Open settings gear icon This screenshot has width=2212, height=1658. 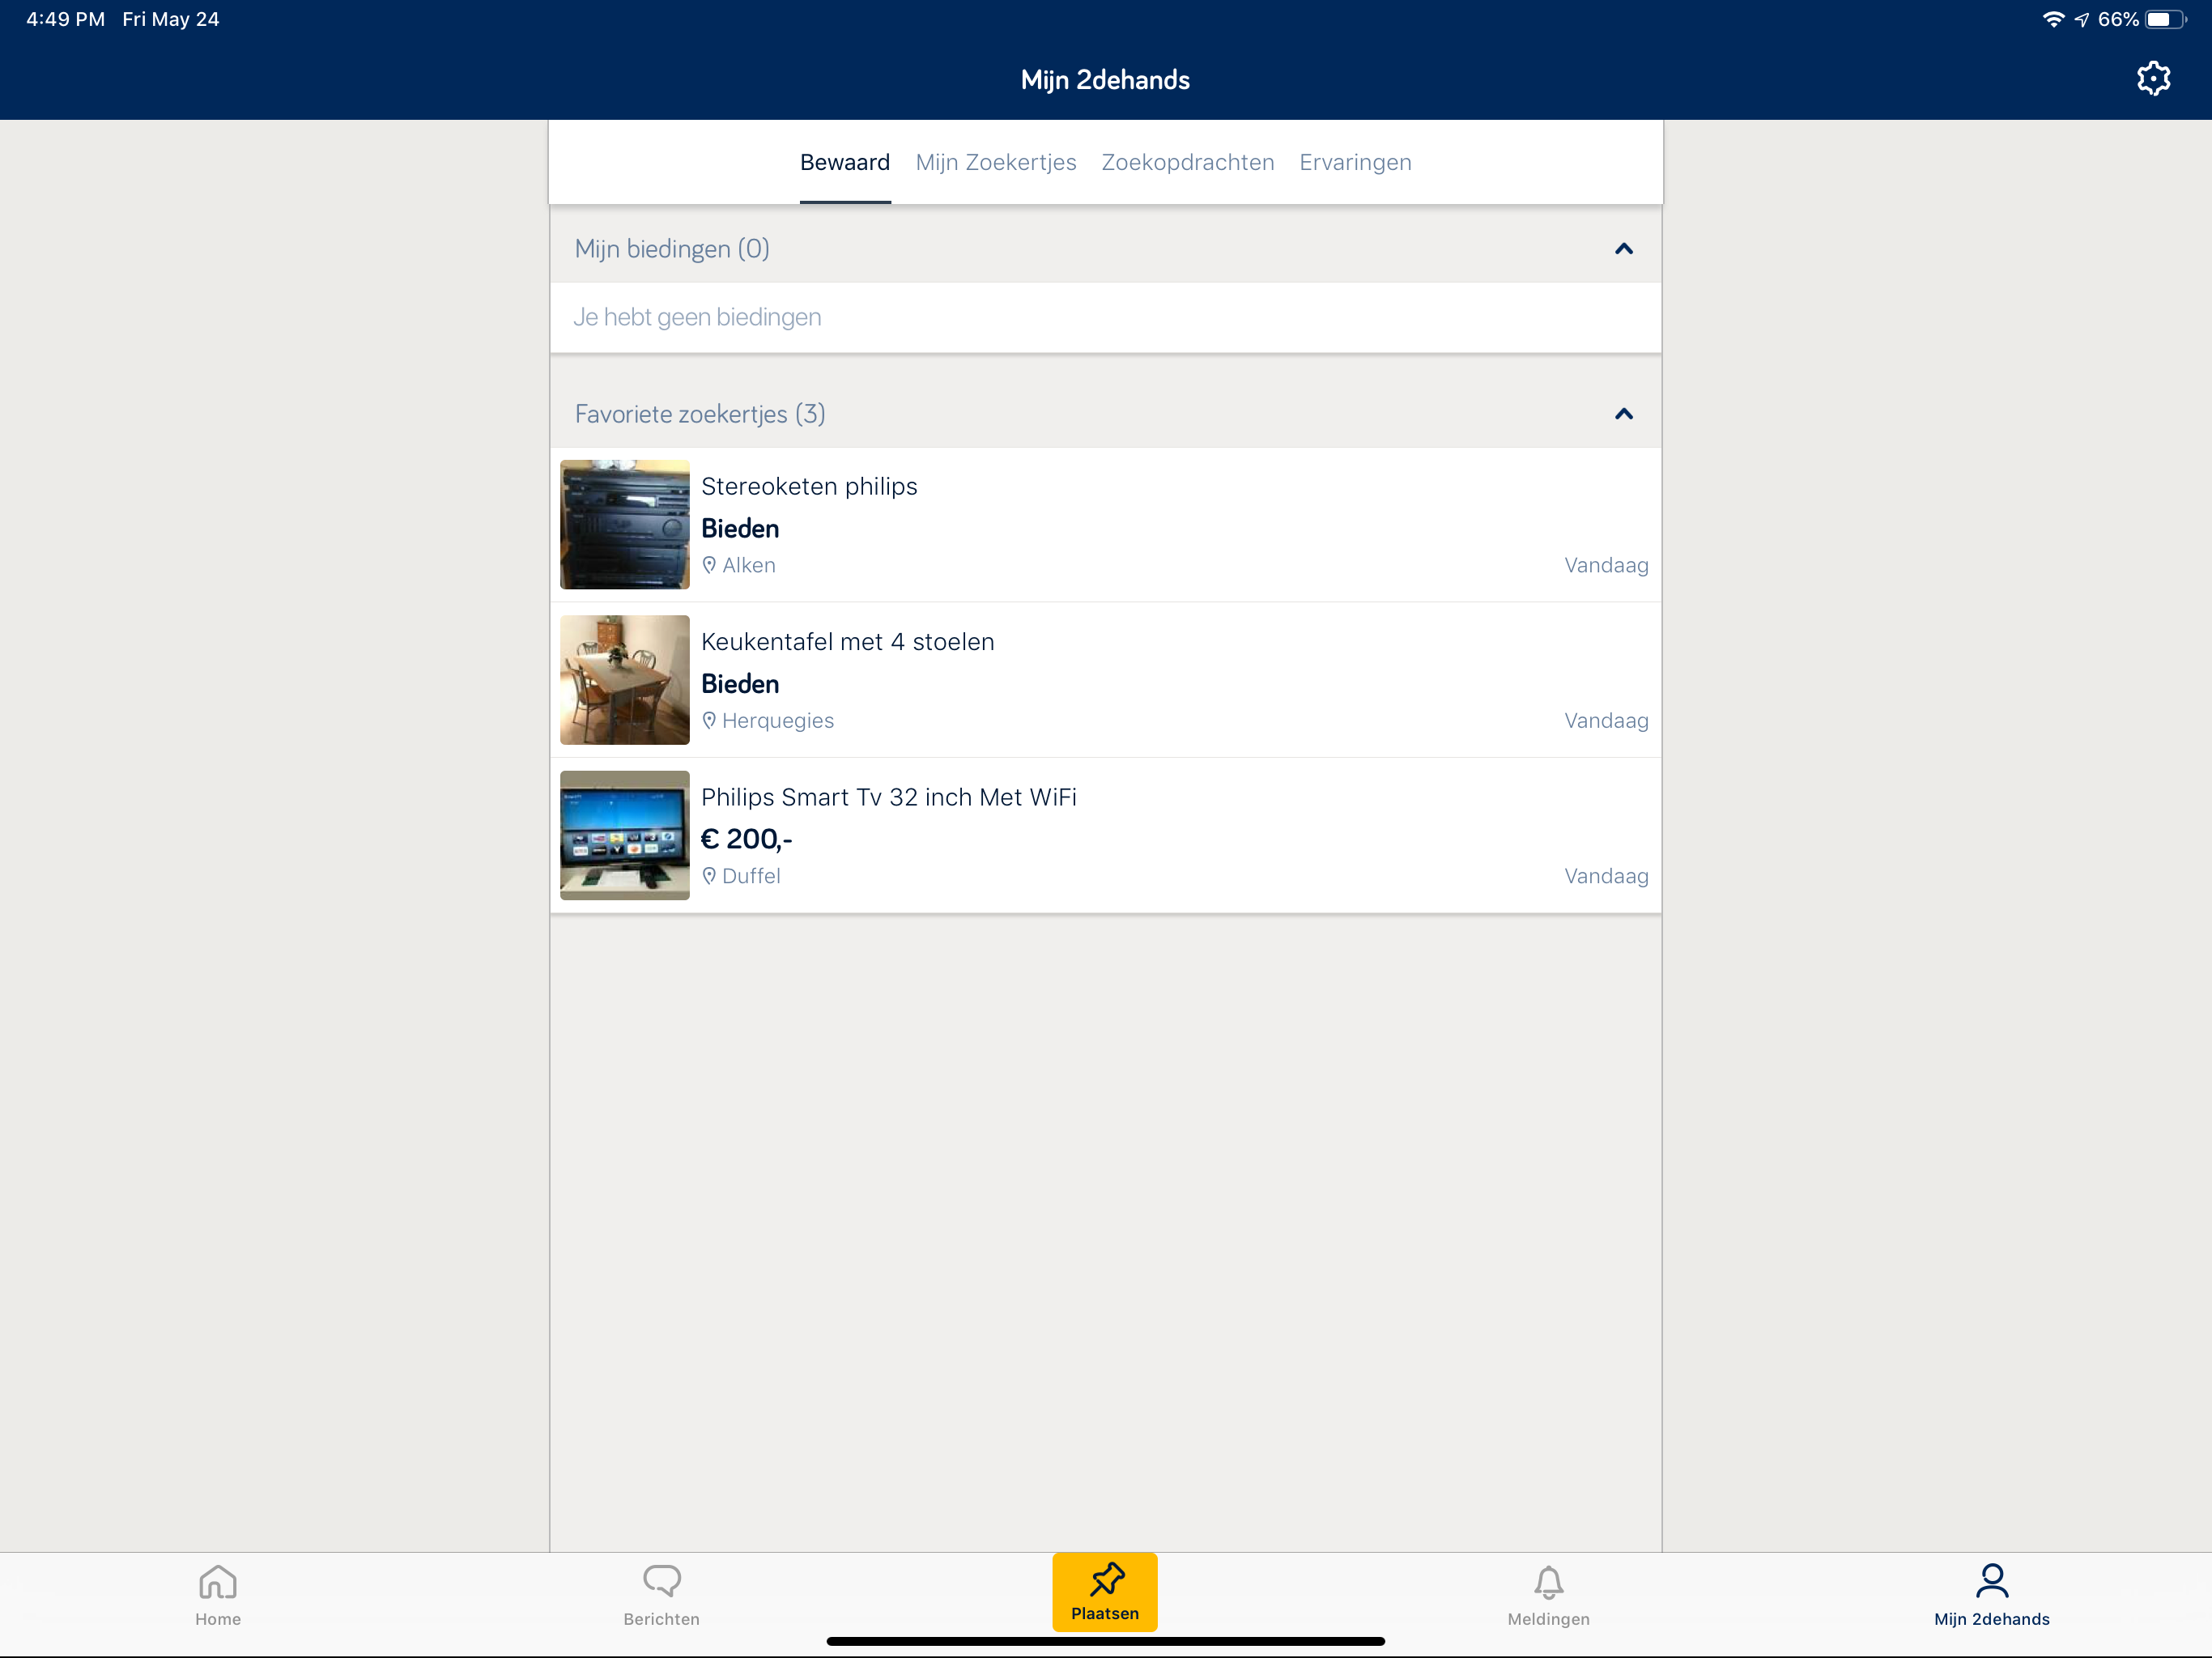click(2153, 79)
